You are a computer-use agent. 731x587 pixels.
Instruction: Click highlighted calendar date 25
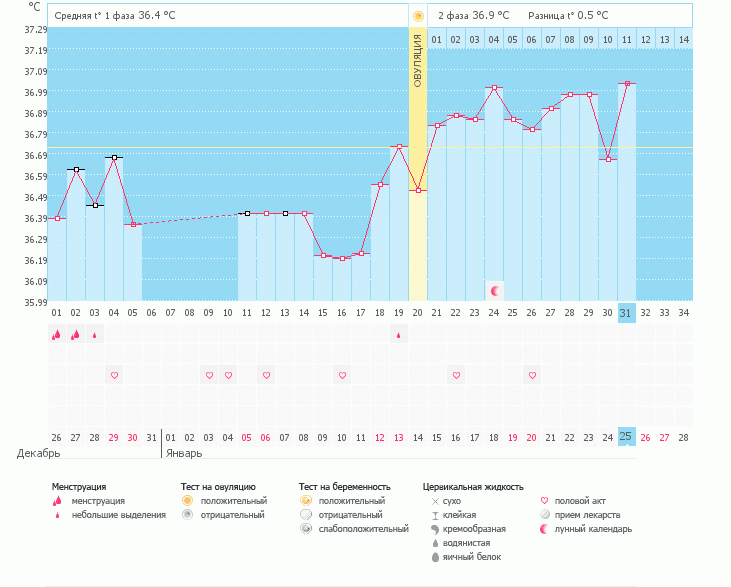[x=627, y=437]
